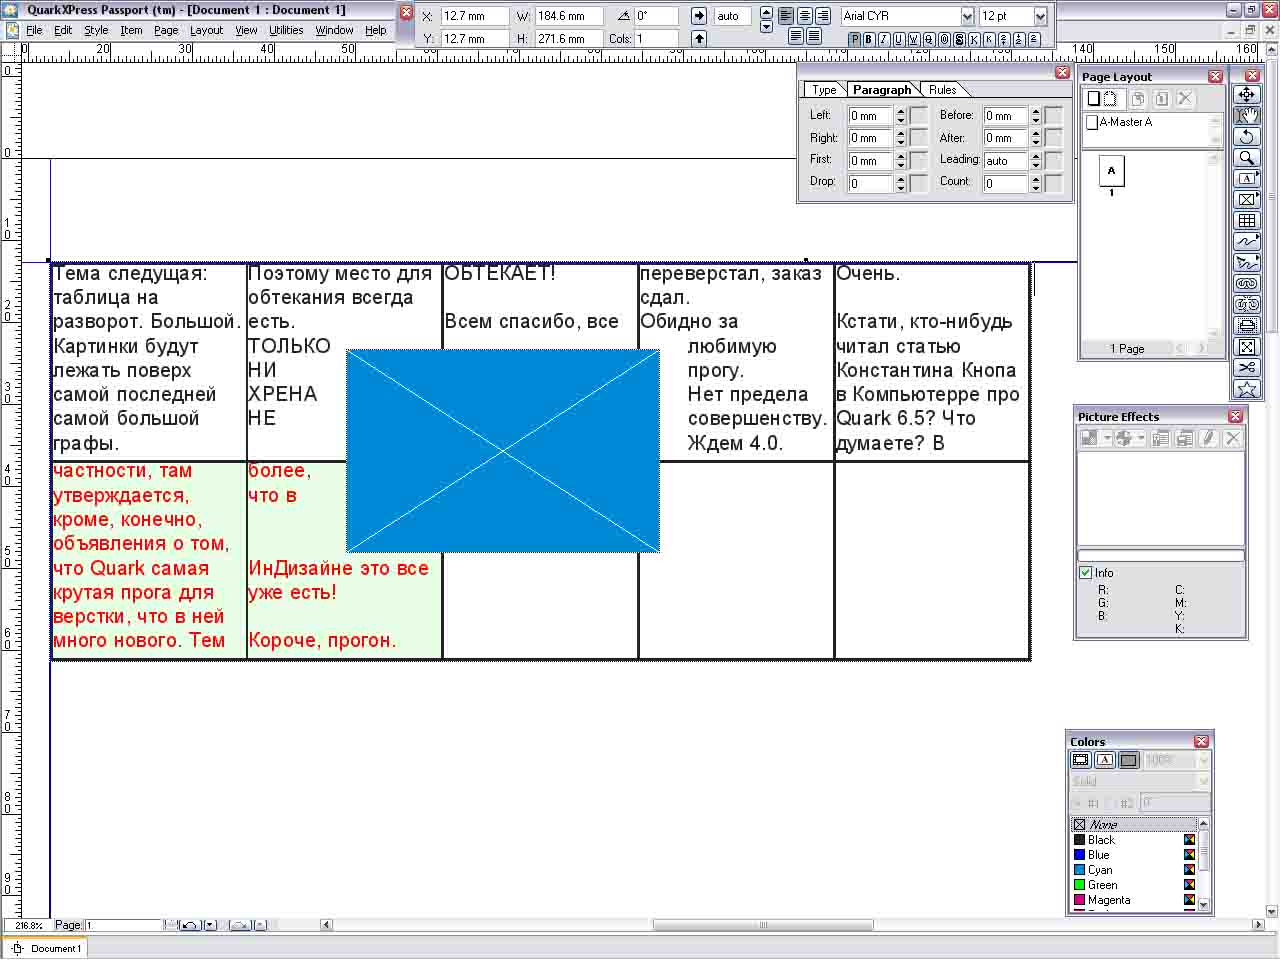Screen dimensions: 1280x960
Task: Select the Rotation tool
Action: [1247, 137]
